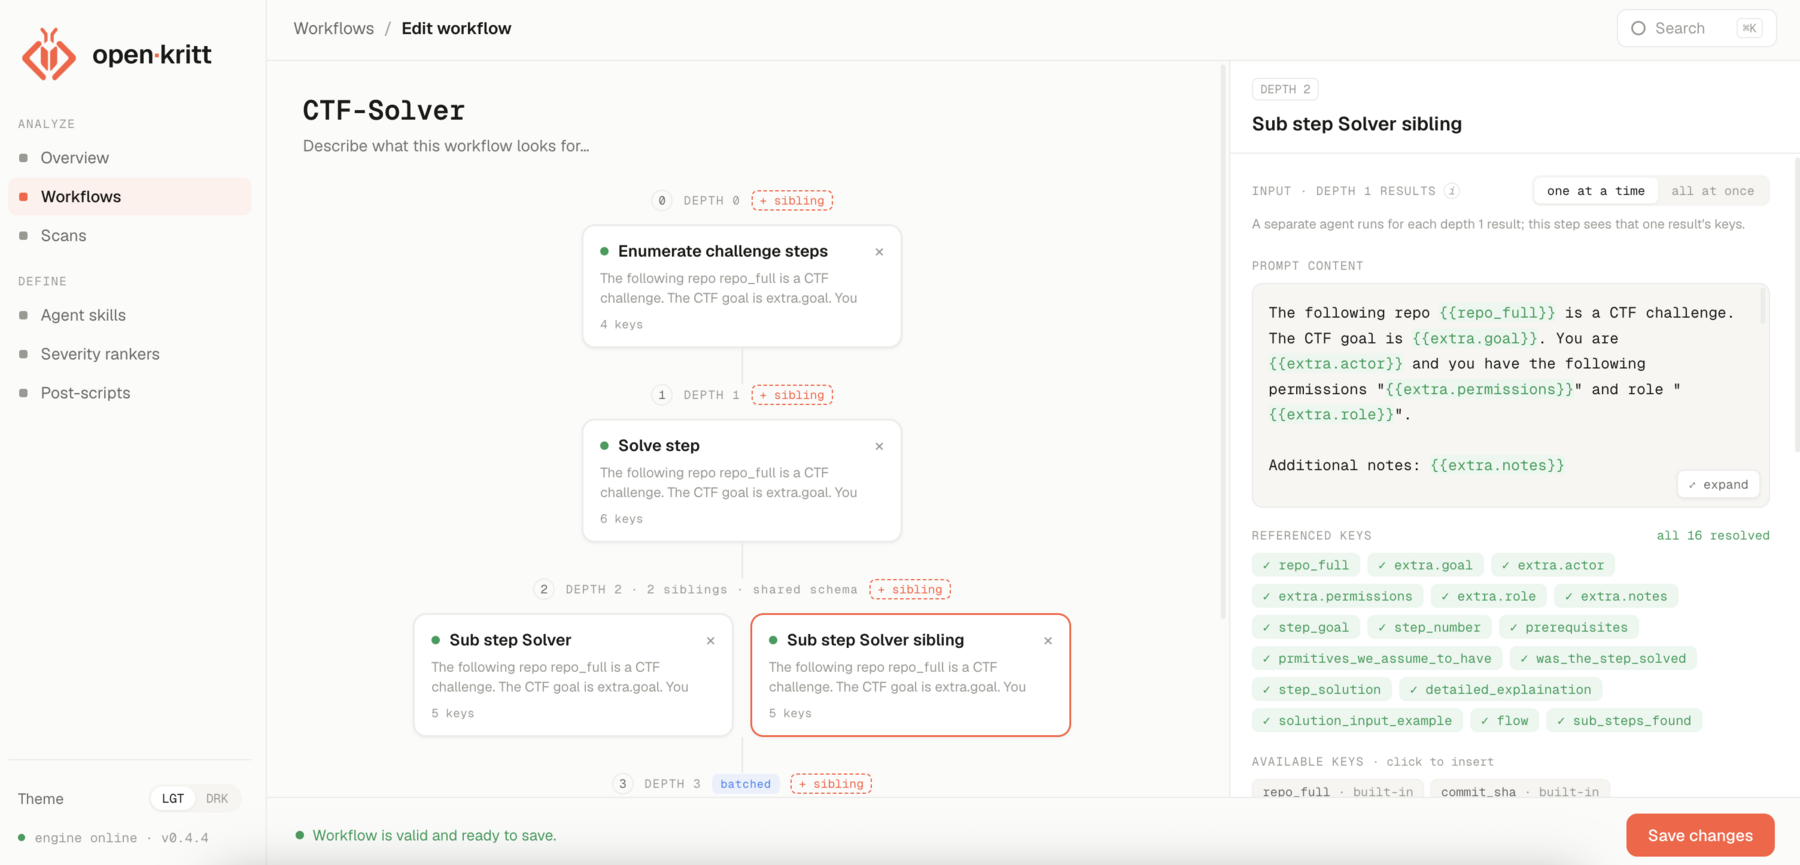Click the workflow description field
The width and height of the screenshot is (1800, 865).
446,146
